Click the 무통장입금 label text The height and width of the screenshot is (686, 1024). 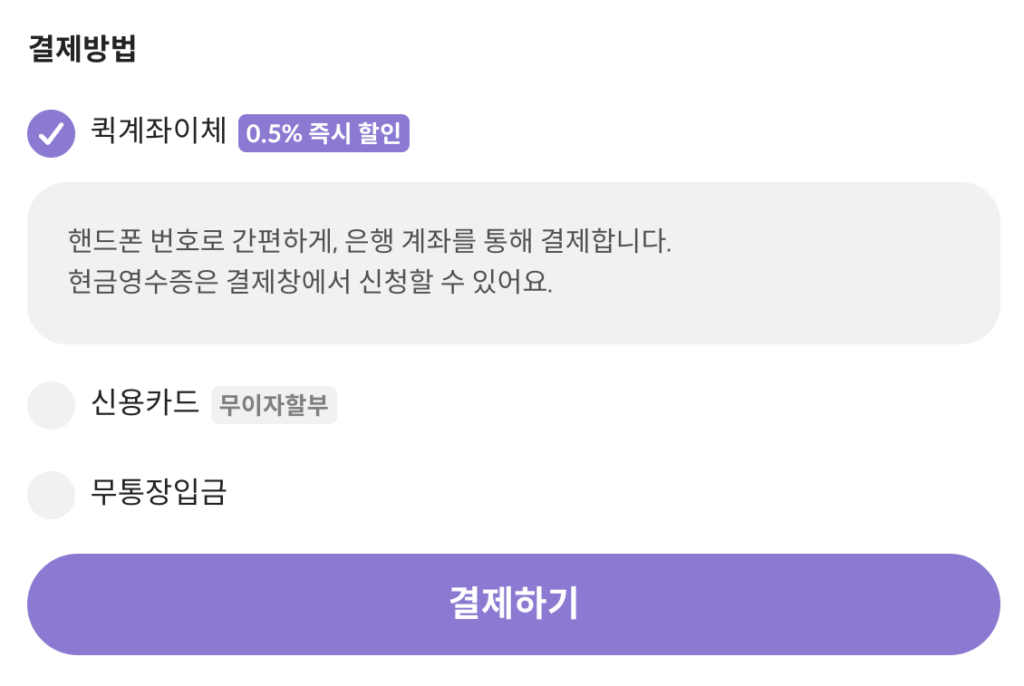[159, 493]
